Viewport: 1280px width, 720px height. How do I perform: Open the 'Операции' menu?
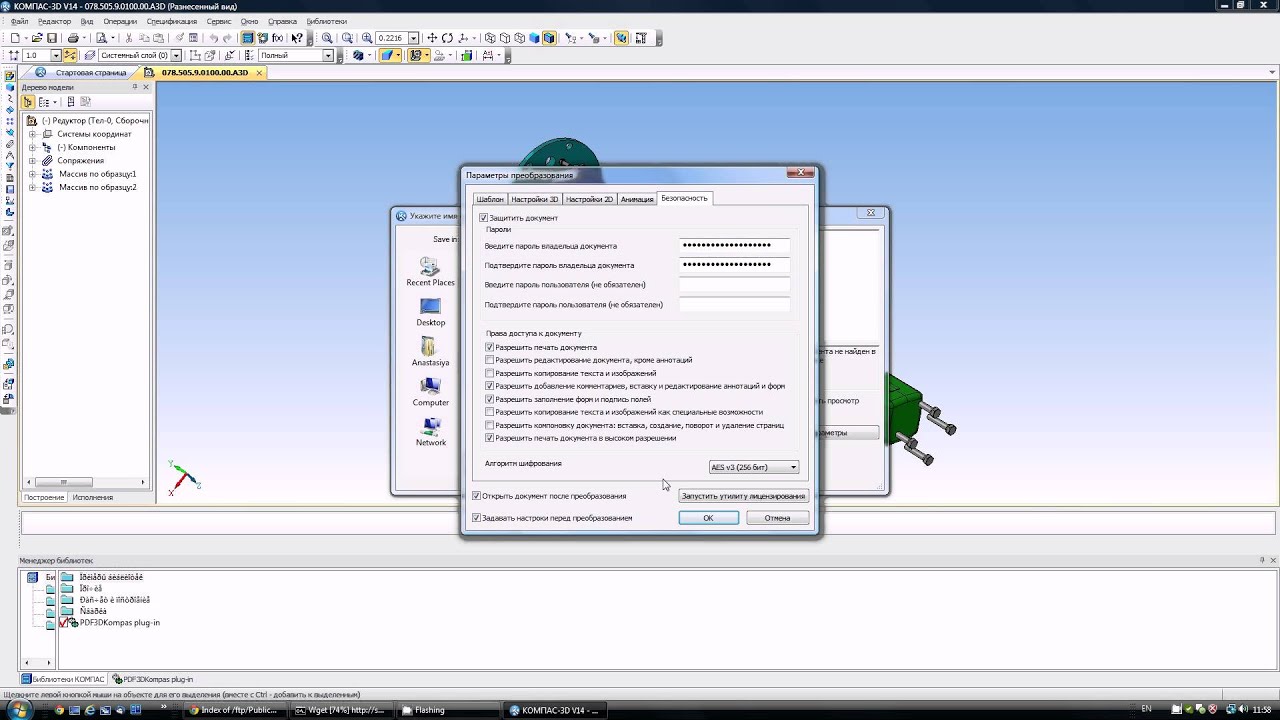tap(120, 21)
